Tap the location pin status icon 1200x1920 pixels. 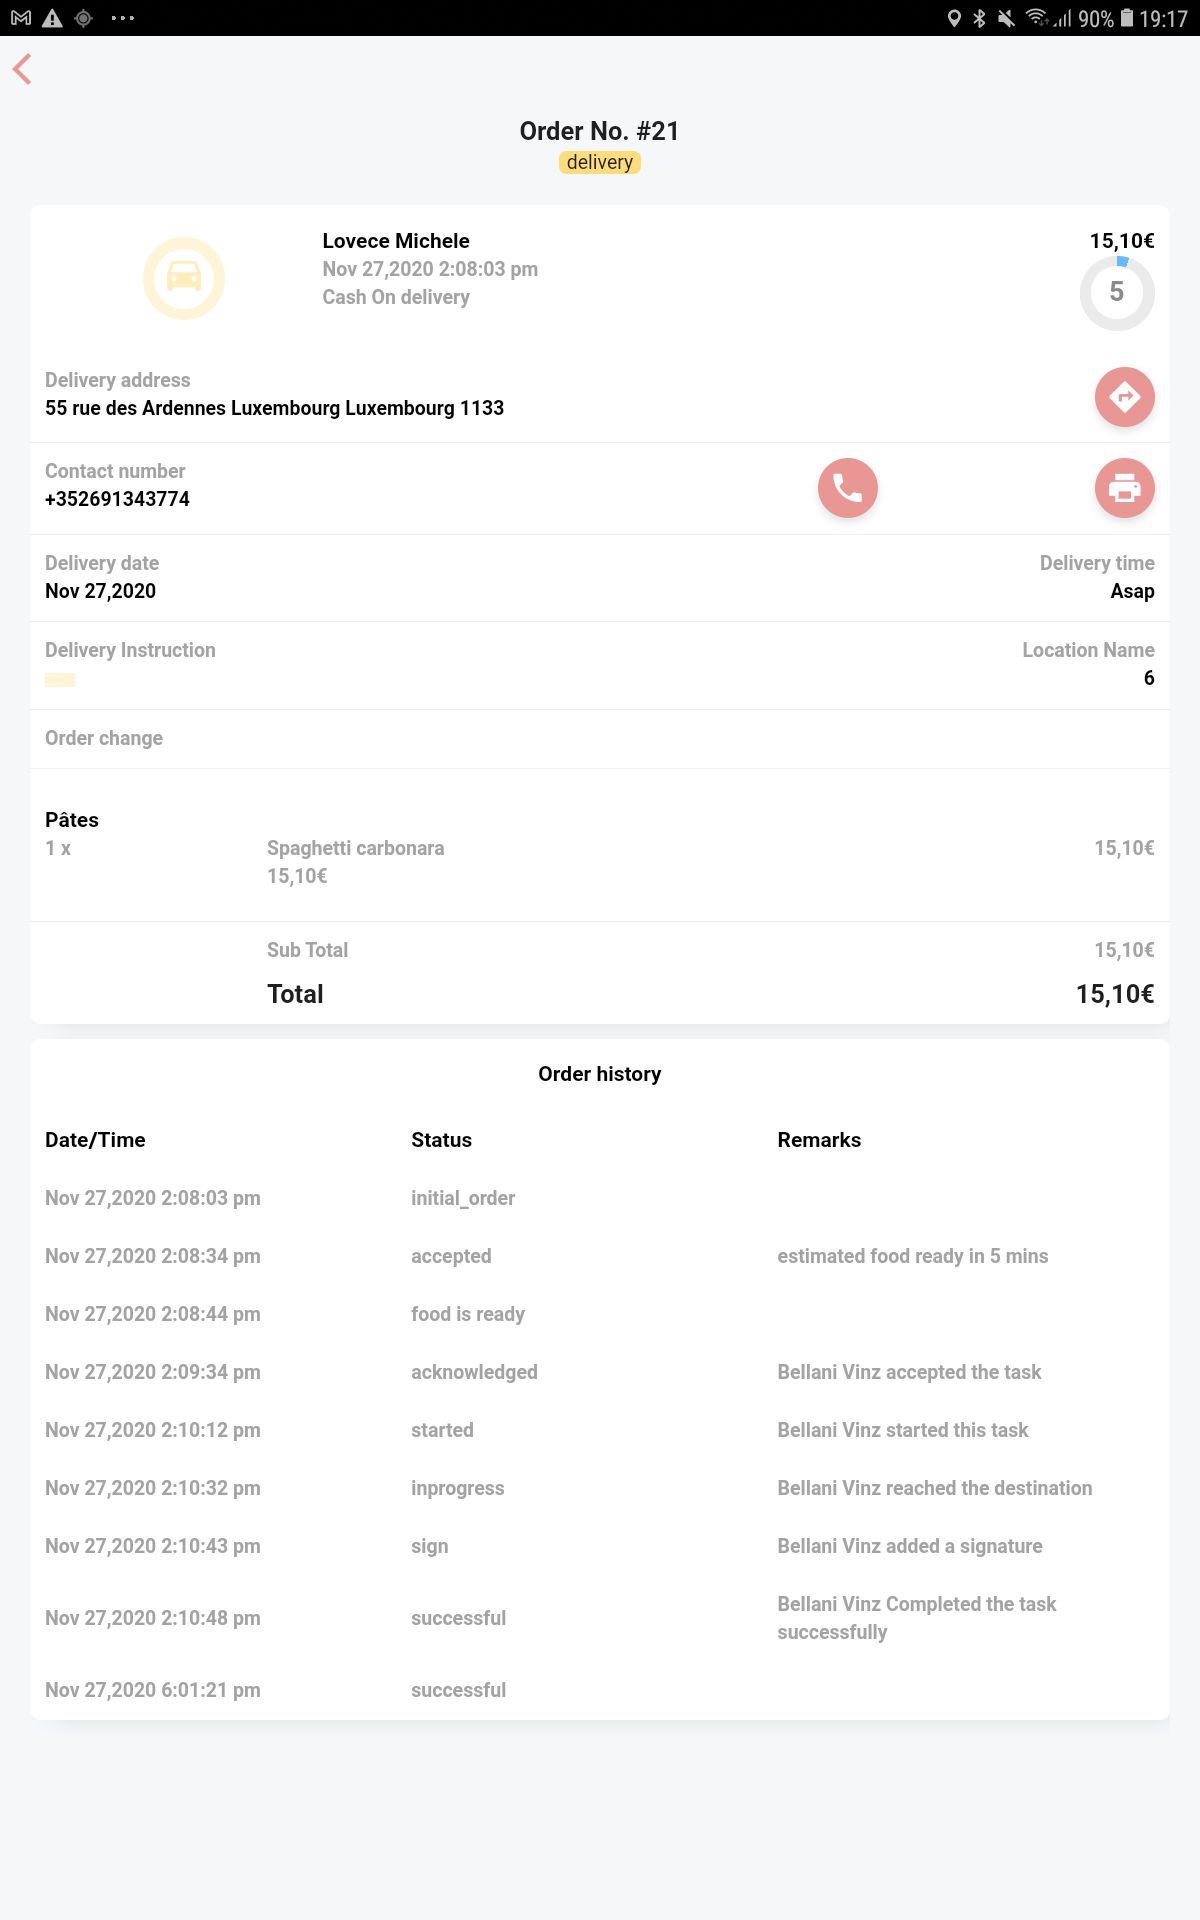[954, 18]
